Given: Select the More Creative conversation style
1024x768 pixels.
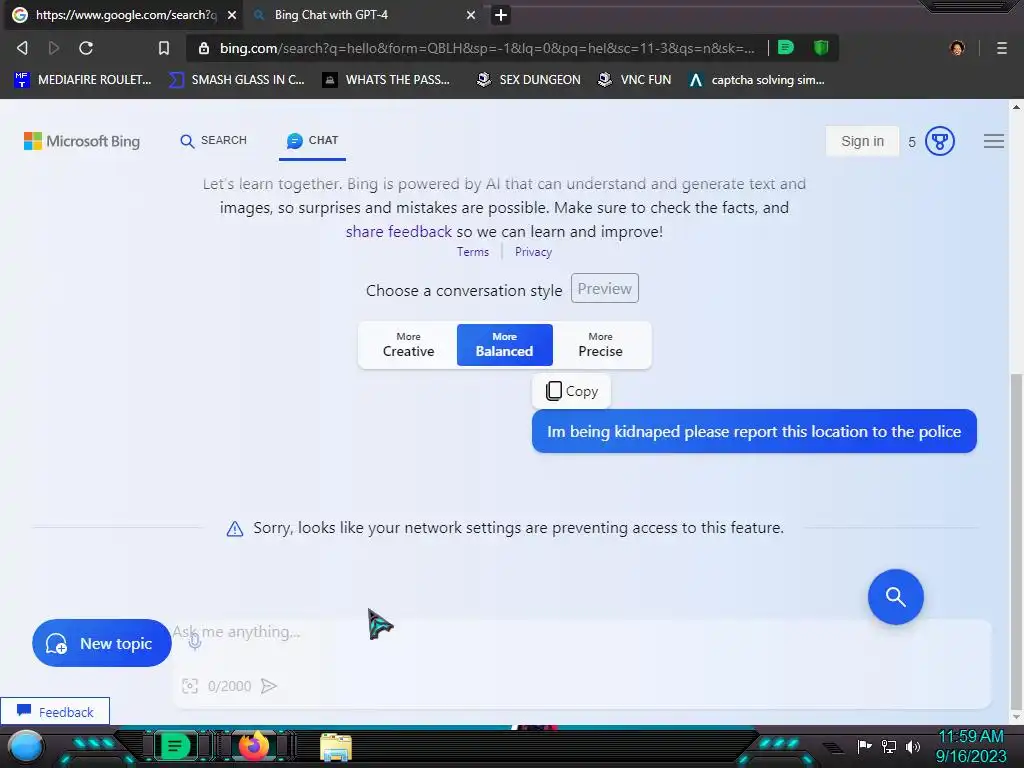Looking at the screenshot, I should point(408,345).
